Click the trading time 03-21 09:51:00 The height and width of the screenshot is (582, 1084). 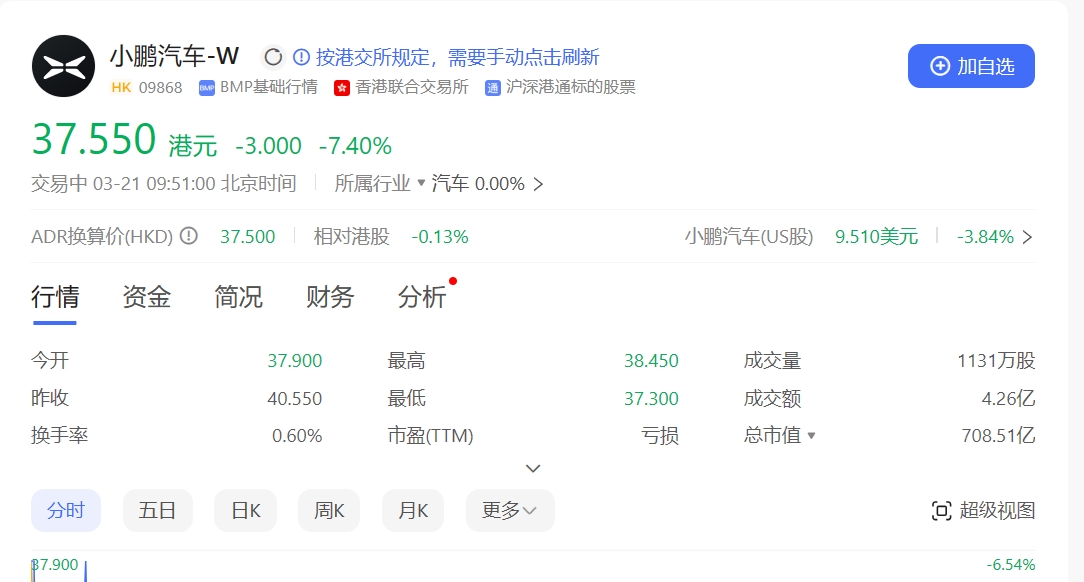tap(154, 184)
